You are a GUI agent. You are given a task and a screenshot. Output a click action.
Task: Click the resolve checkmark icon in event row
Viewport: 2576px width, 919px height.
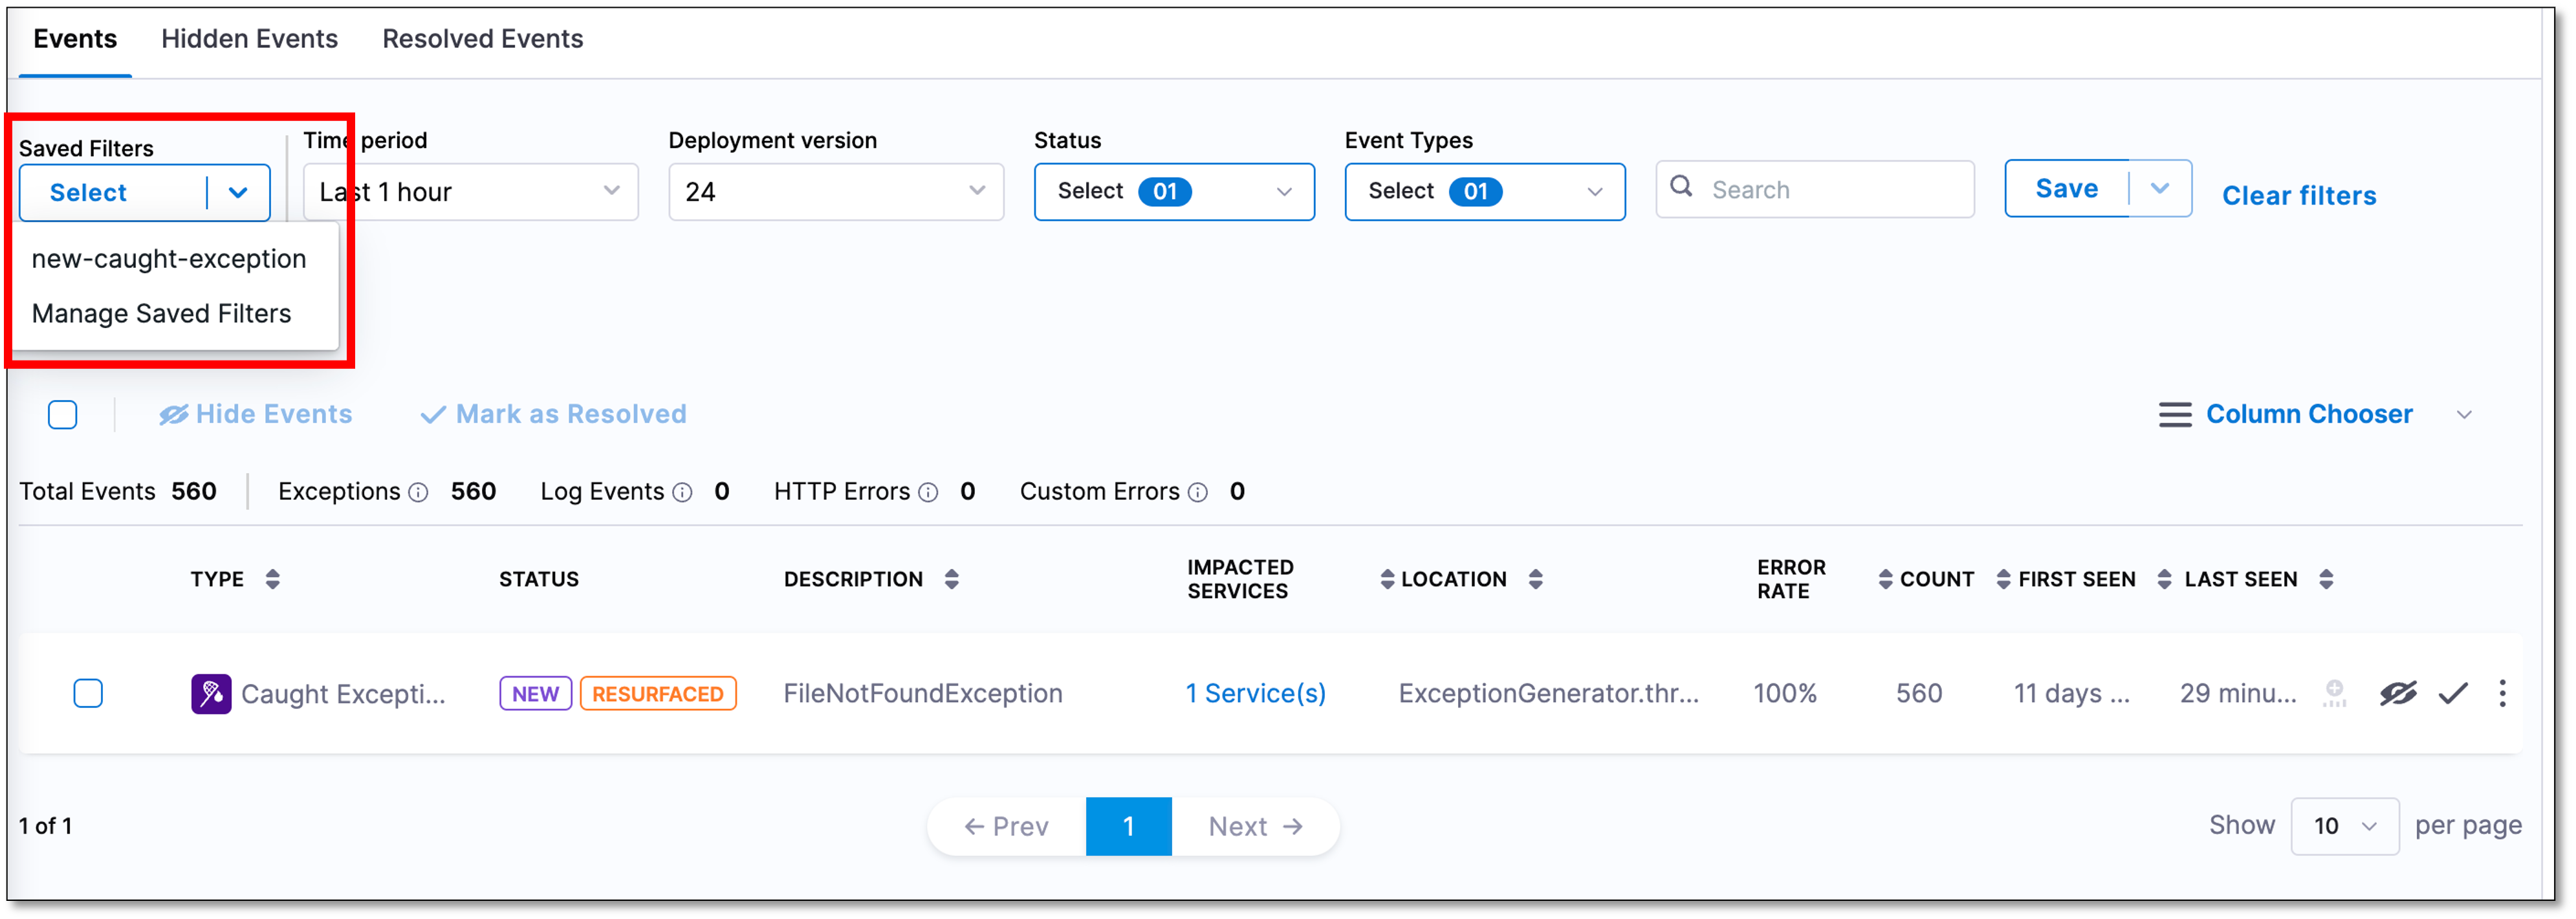click(2452, 693)
